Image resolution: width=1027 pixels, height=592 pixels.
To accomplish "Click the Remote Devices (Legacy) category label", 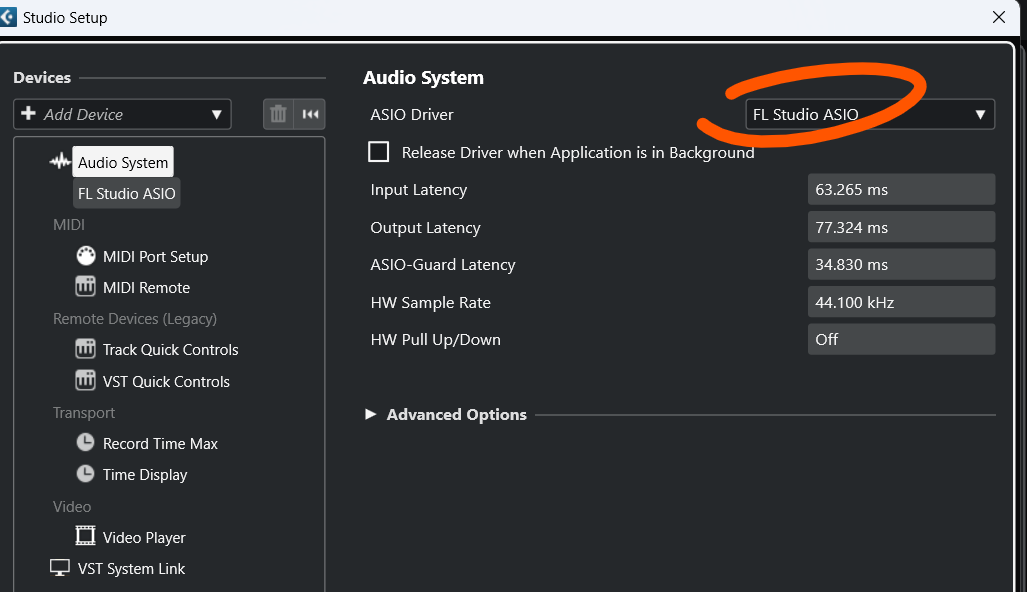I will click(x=135, y=319).
